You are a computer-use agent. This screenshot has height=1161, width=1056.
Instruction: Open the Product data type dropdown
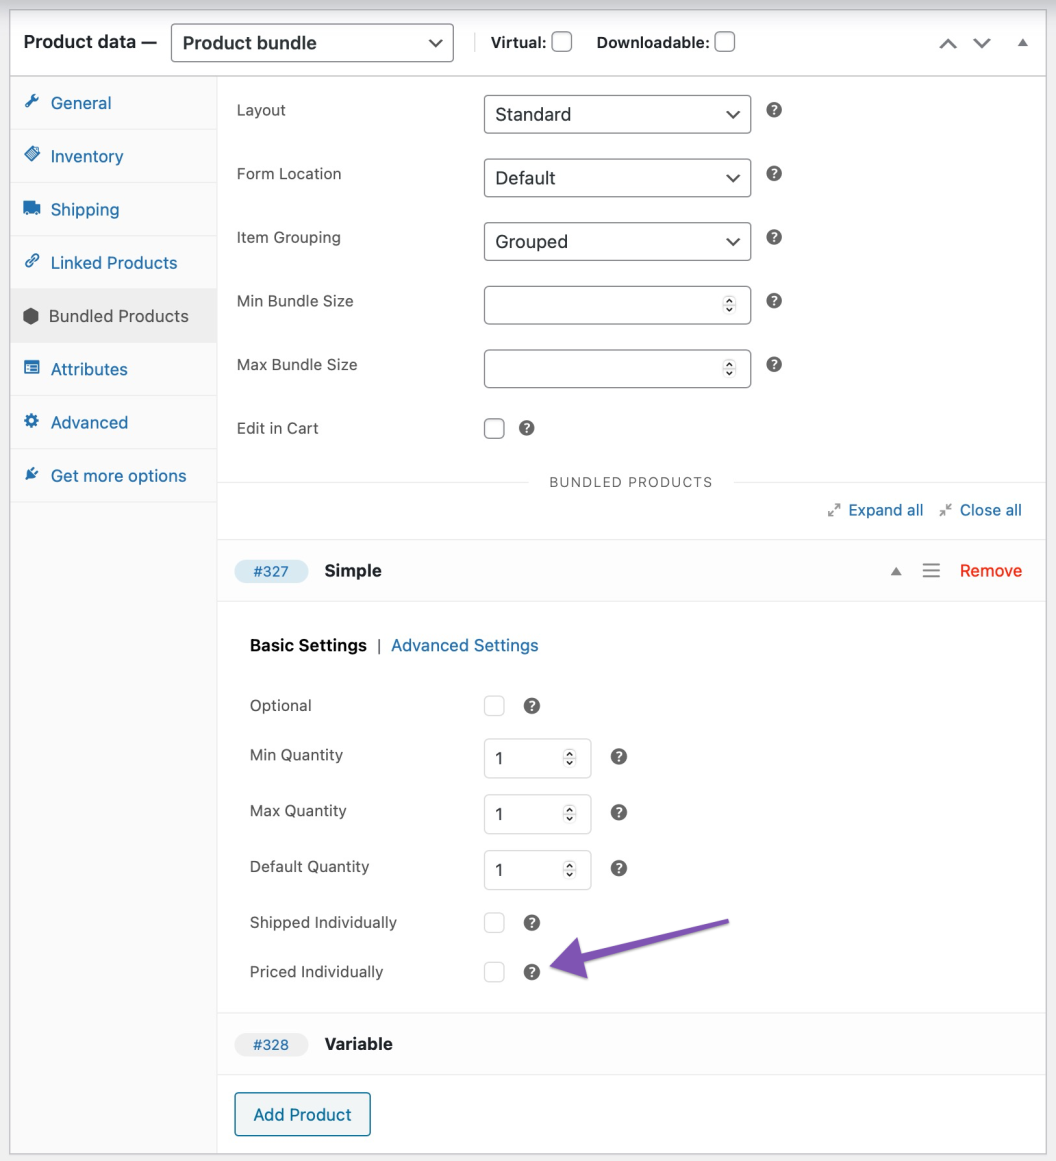click(311, 42)
